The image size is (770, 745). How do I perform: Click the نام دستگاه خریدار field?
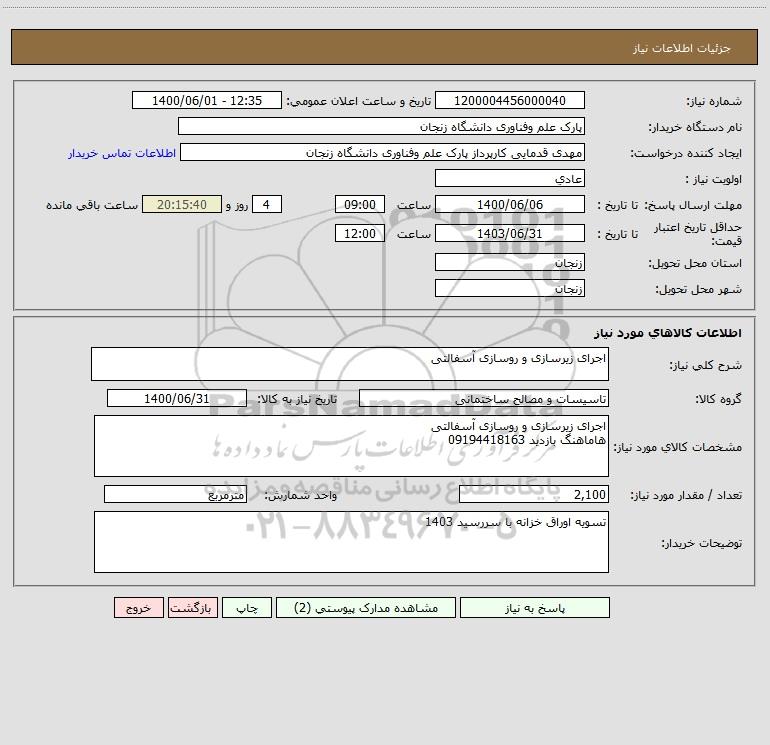coord(381,126)
